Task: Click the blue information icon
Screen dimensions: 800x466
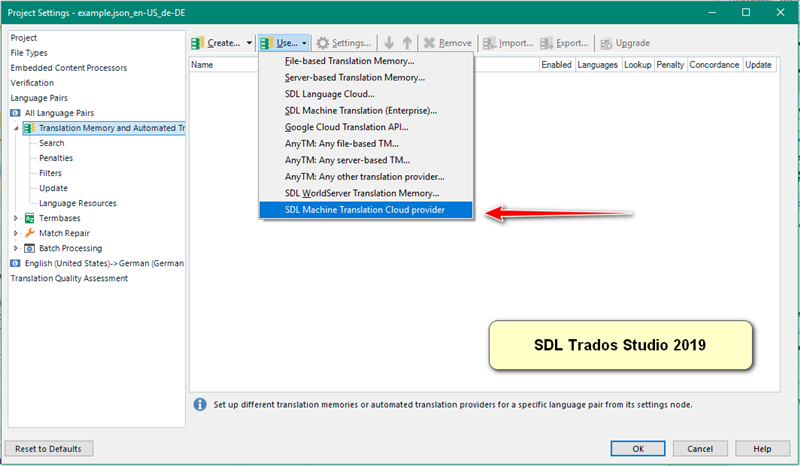Action: [x=200, y=405]
